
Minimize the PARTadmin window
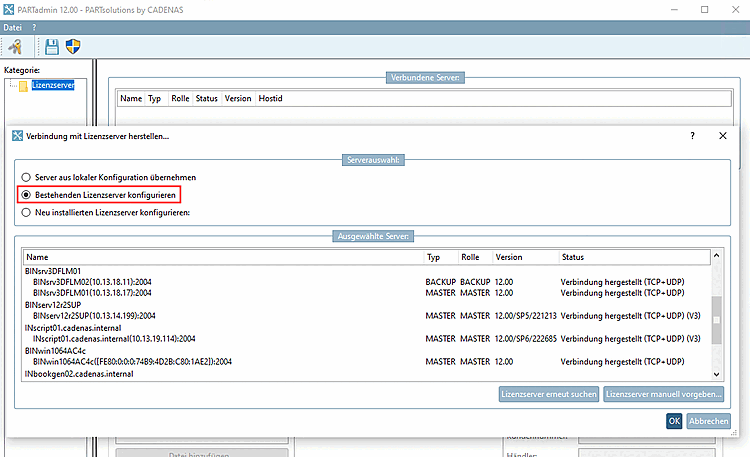[674, 10]
